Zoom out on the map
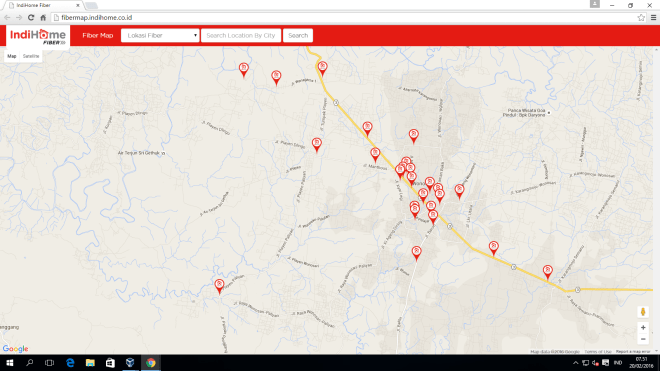The image size is (660, 371). coord(643,339)
